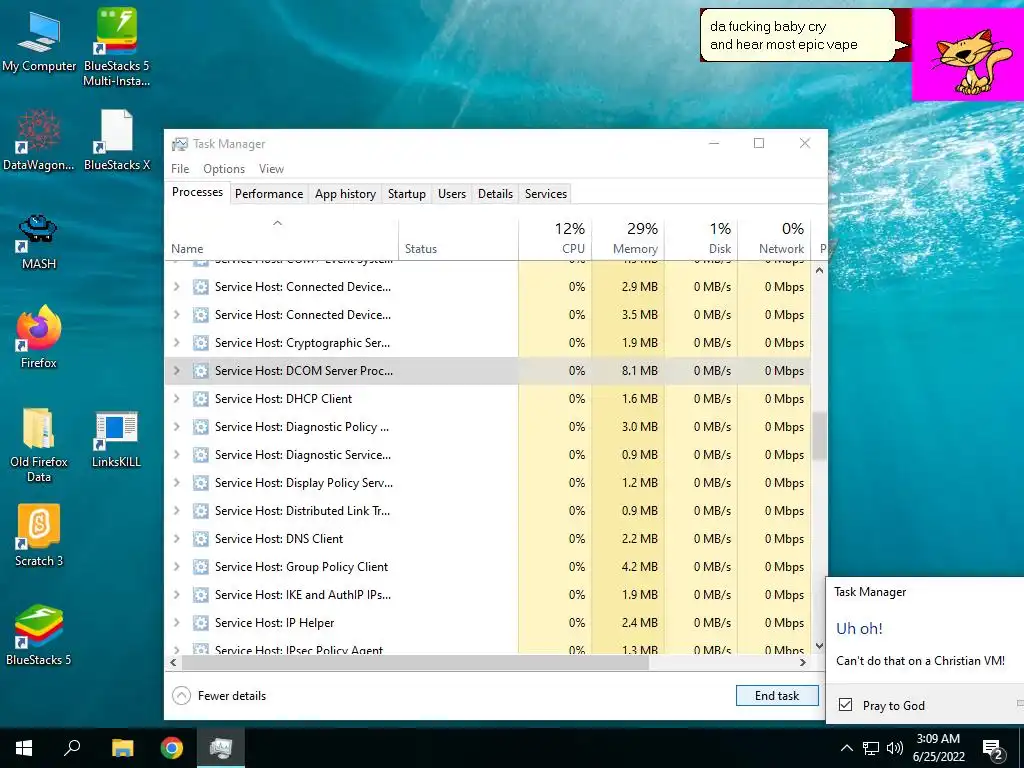Sort processes by Status column
Image resolution: width=1024 pixels, height=768 pixels.
tap(458, 240)
